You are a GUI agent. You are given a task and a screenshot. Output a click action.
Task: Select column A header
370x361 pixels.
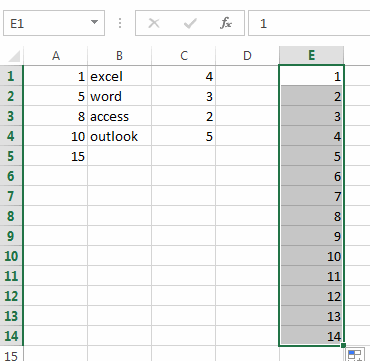[x=56, y=55]
